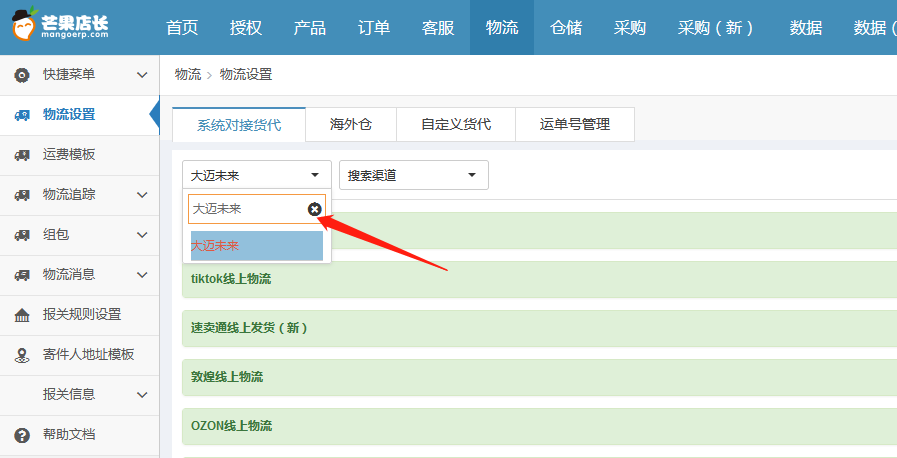Click the Mango ERP logo
This screenshot has height=458, width=897.
click(71, 27)
